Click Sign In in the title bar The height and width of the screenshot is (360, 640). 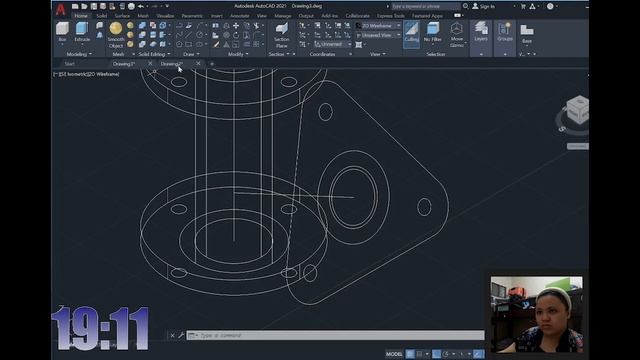click(x=484, y=6)
